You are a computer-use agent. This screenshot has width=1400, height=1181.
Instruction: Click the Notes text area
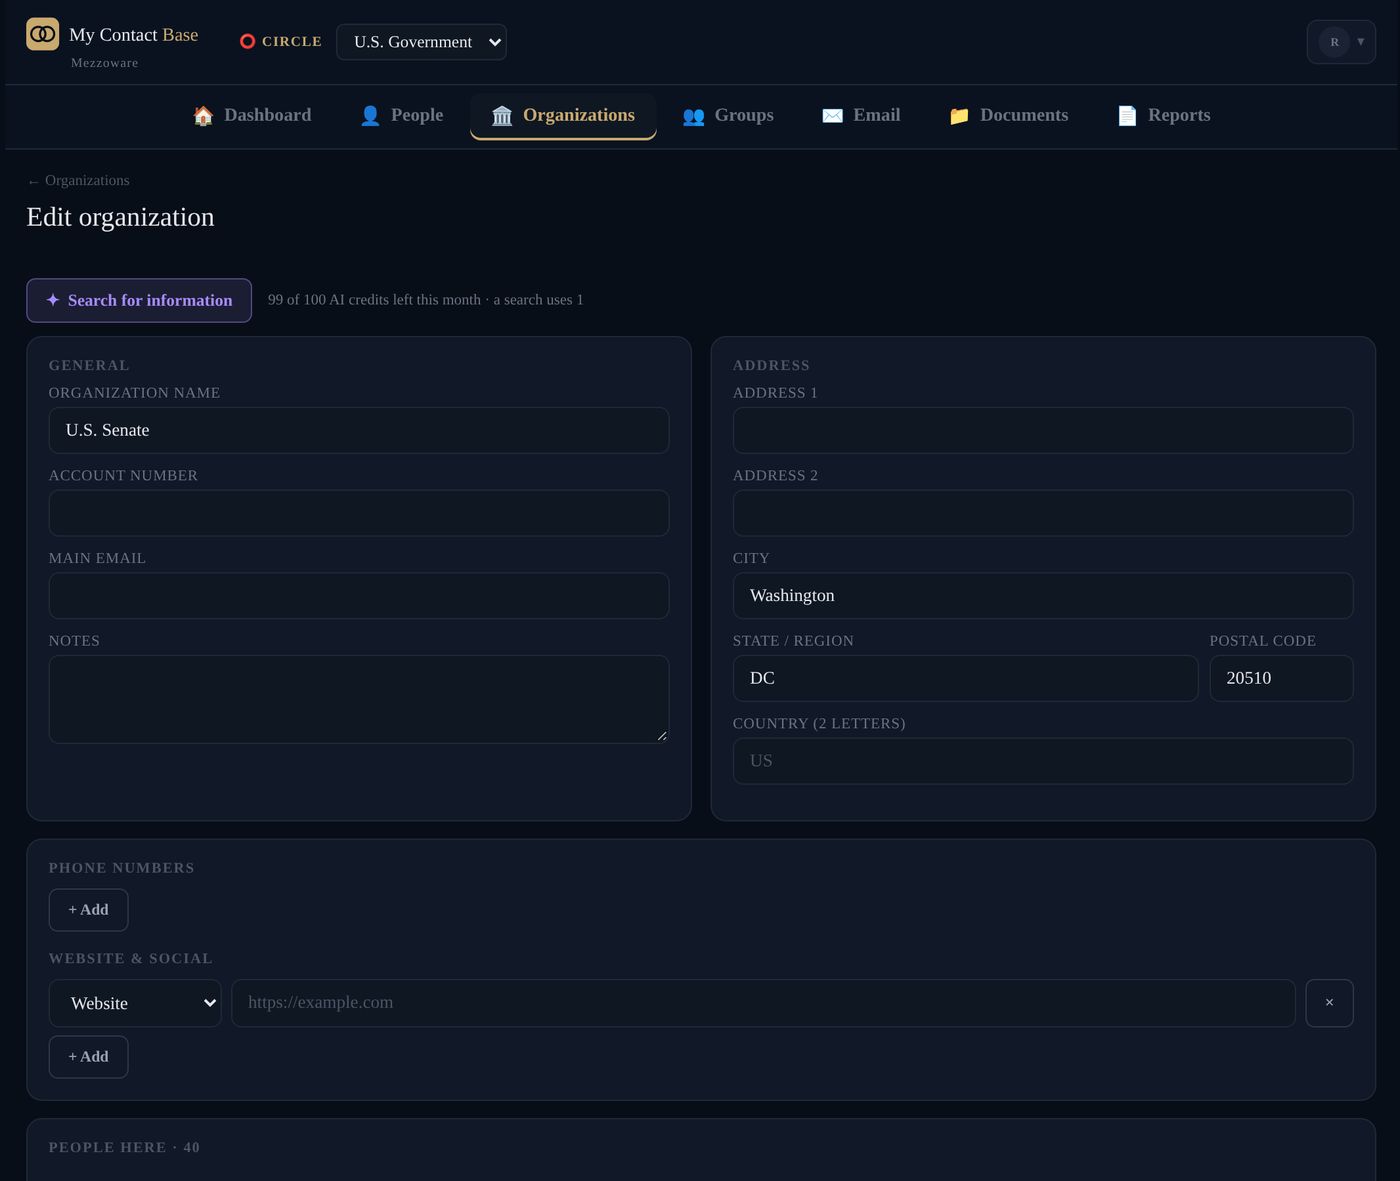[x=359, y=699]
